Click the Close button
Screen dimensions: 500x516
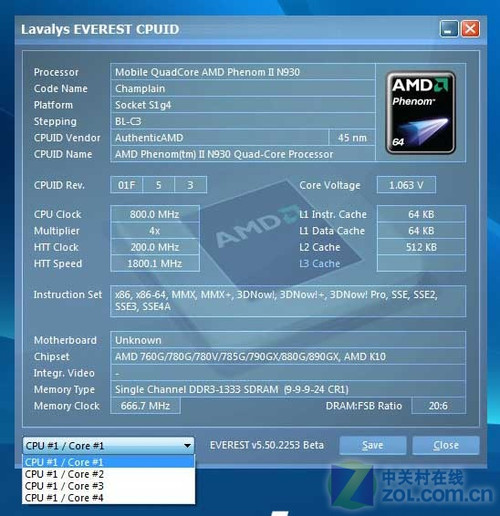point(446,445)
